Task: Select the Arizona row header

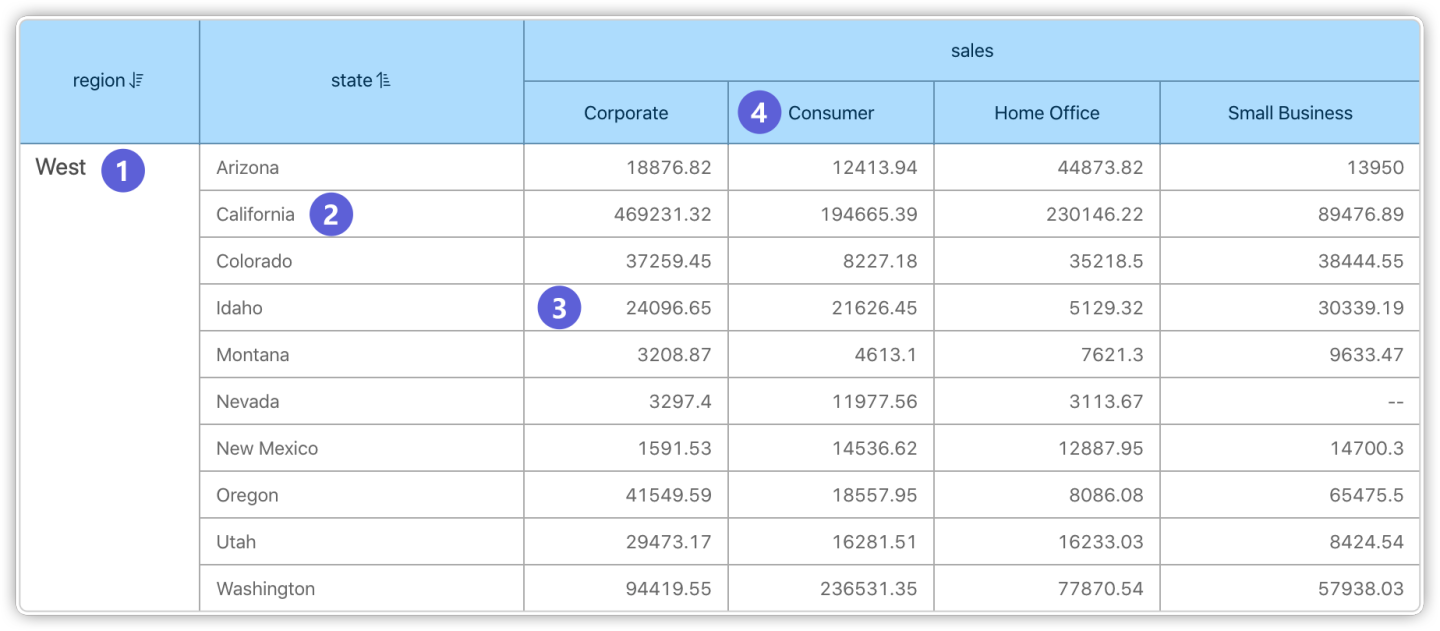Action: point(248,168)
